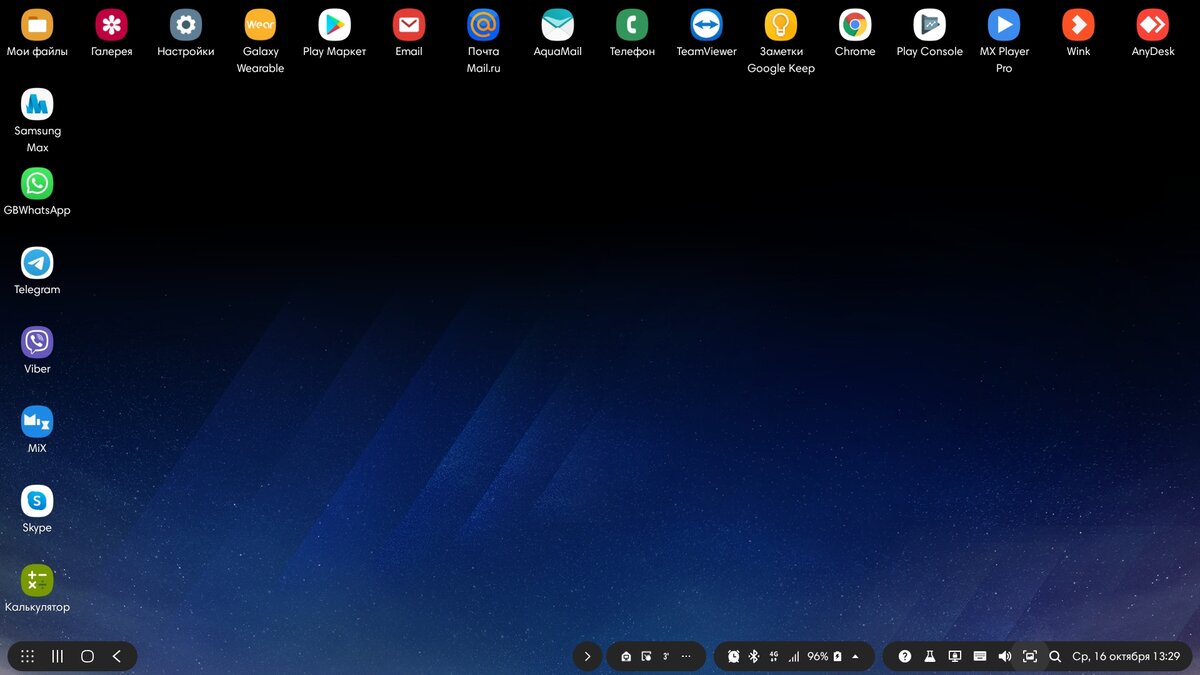Viewport: 1200px width, 675px height.
Task: Open Play Маркет store
Action: click(334, 33)
